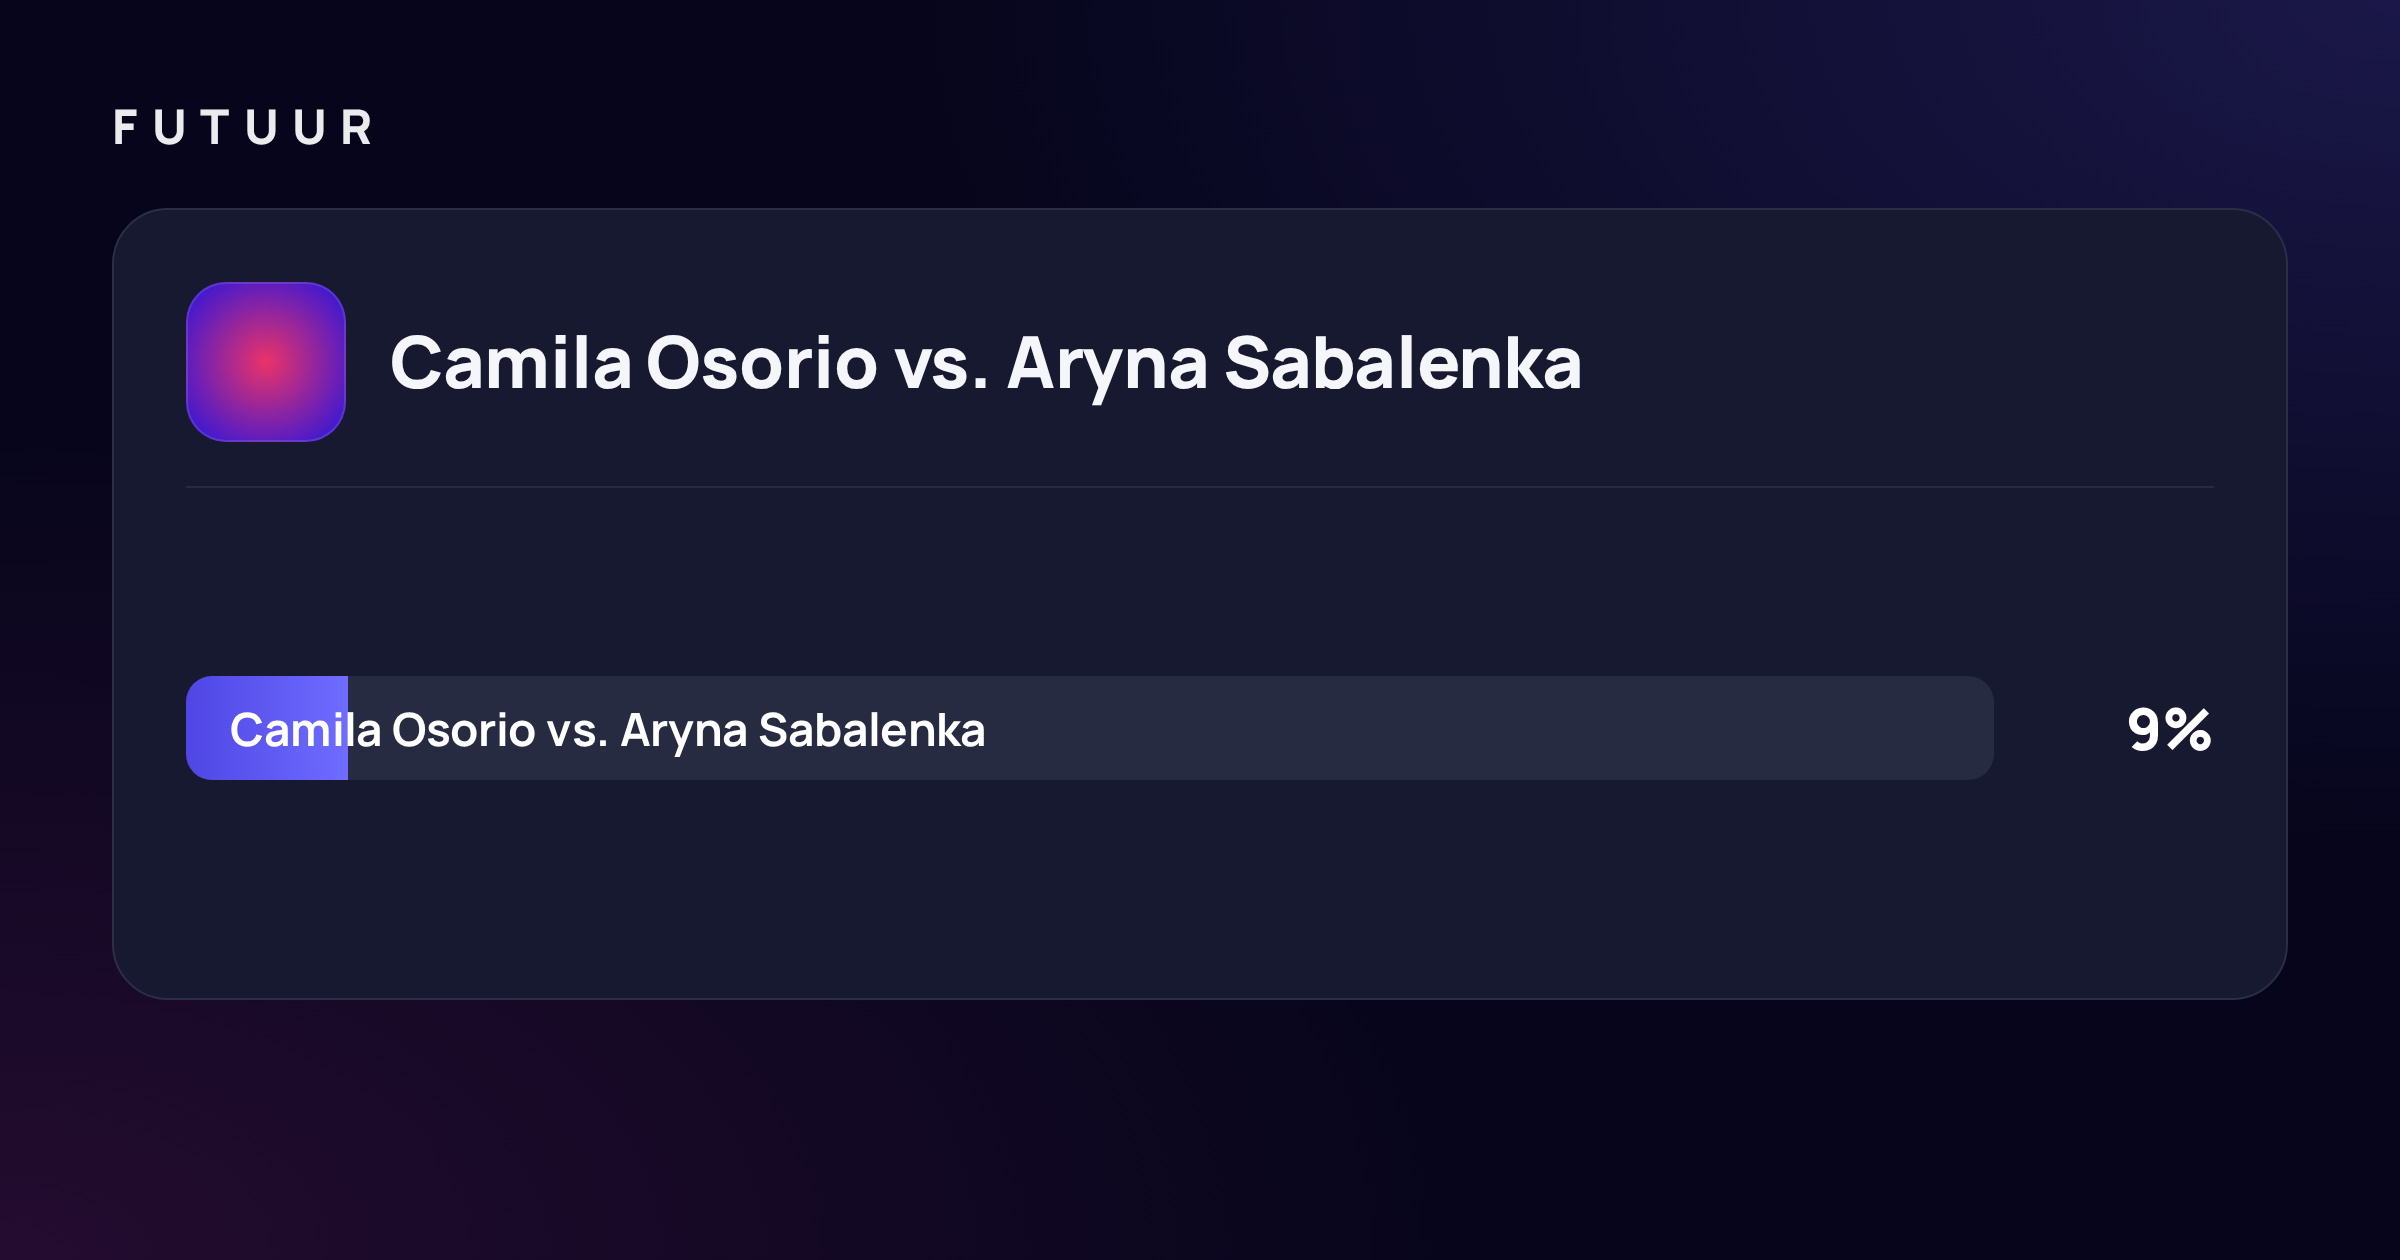Click "Osorio" text inside the outcome bar

pyautogui.click(x=464, y=730)
